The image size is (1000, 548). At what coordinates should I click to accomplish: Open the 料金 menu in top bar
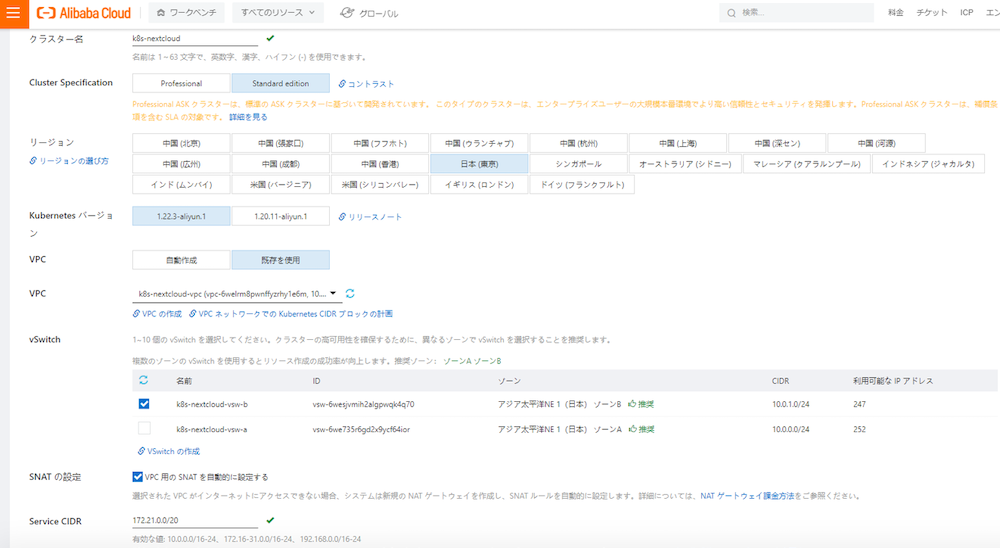pos(895,13)
